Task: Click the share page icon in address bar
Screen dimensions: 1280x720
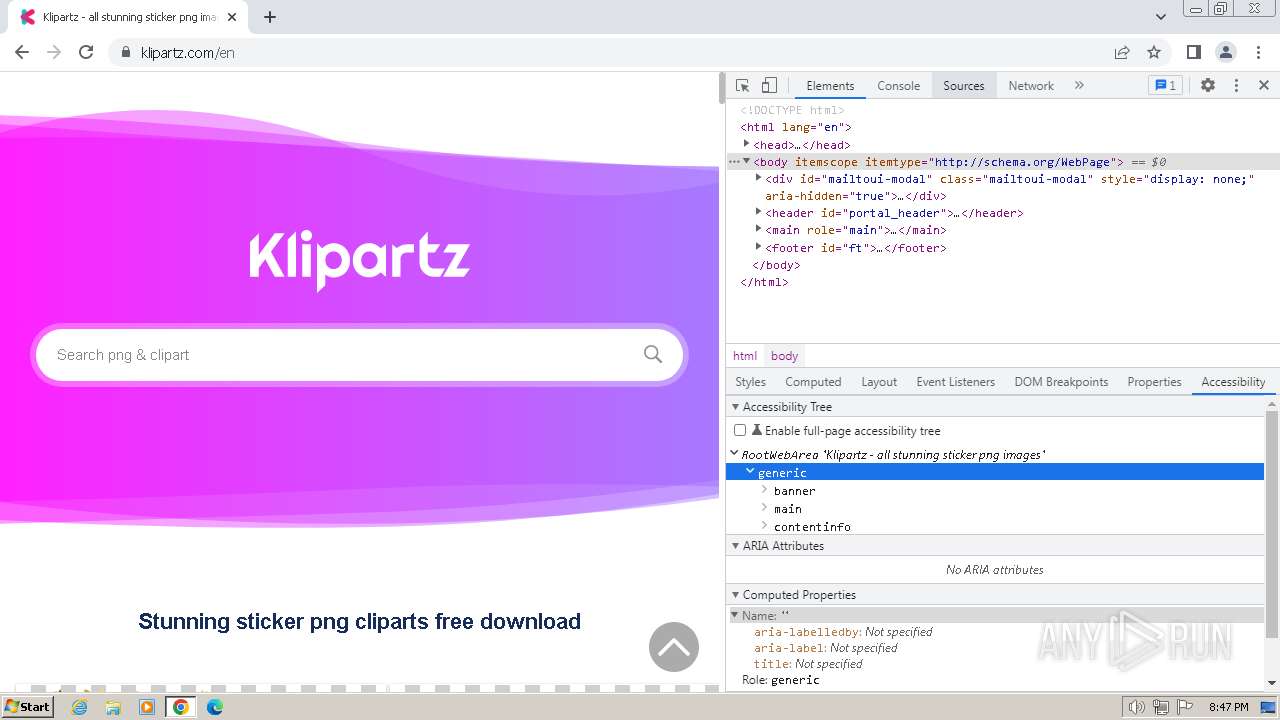Action: 1122,52
